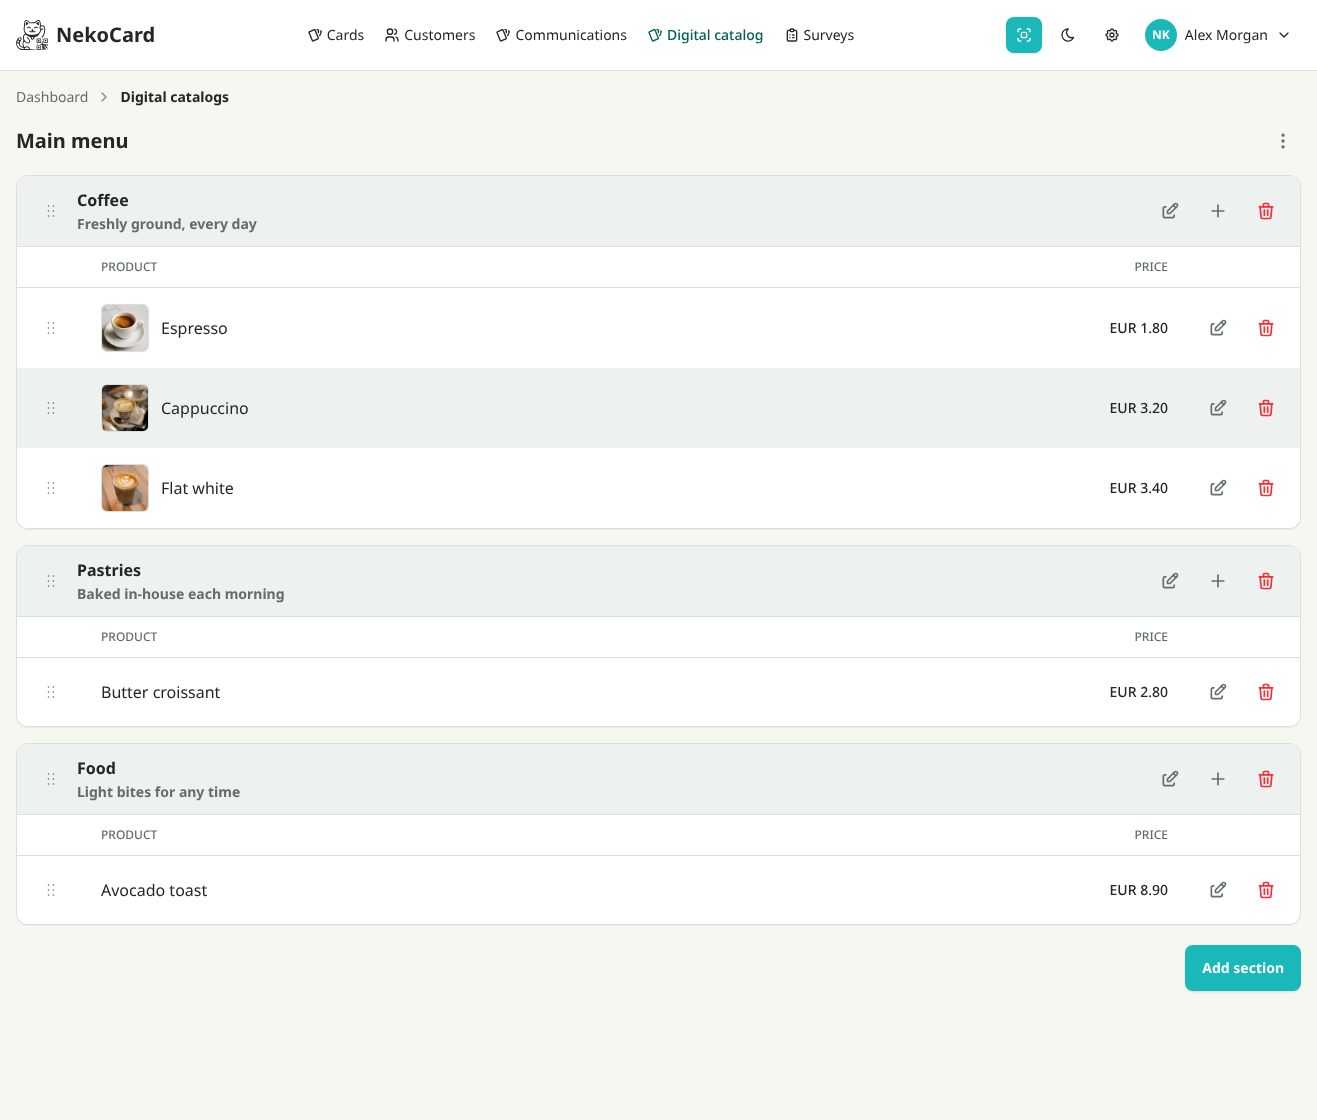
Task: Click the Add section button
Action: coord(1243,968)
